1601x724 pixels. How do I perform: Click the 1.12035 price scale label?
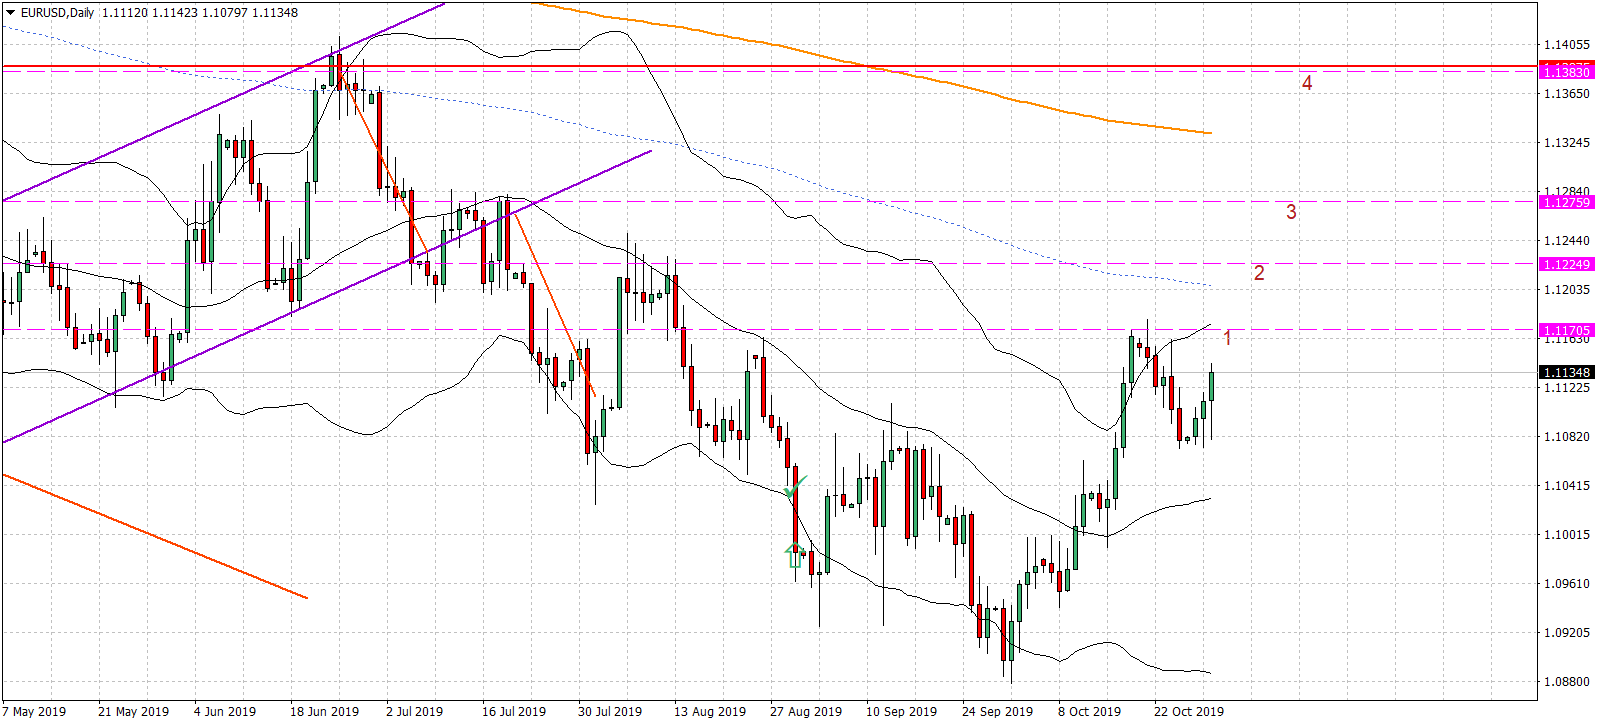coord(1567,290)
